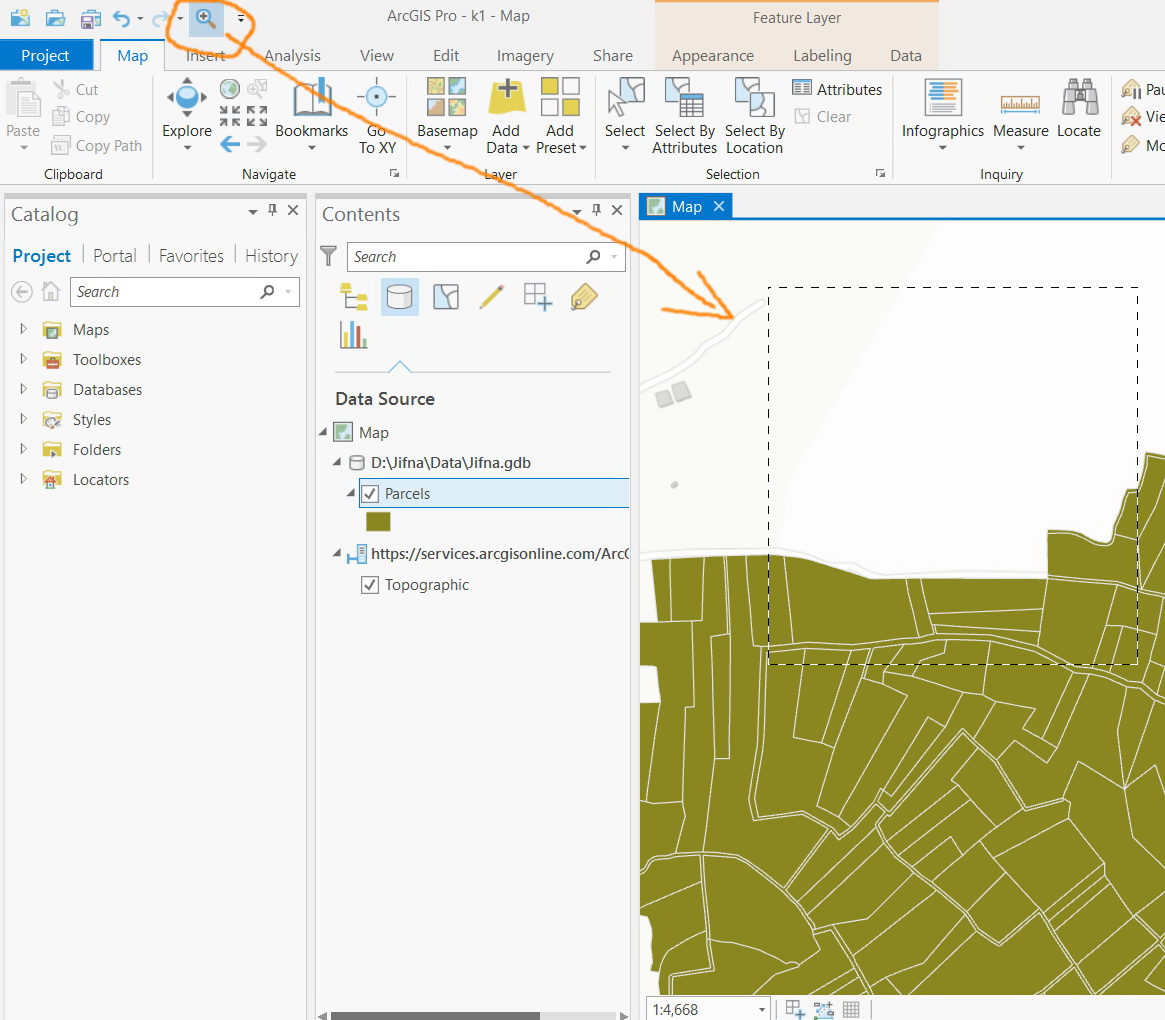1165x1020 pixels.
Task: Expand the Locators node in Catalog
Action: 23,479
